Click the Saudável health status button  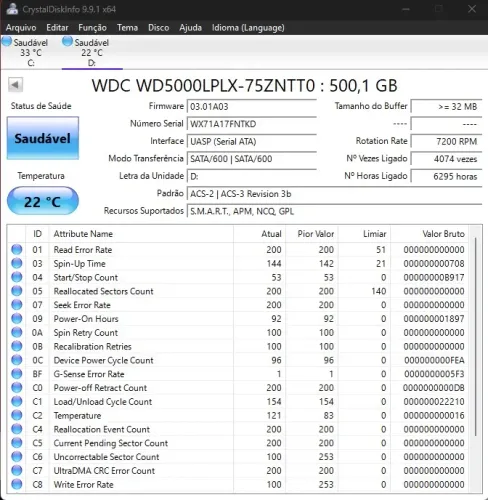(43, 138)
